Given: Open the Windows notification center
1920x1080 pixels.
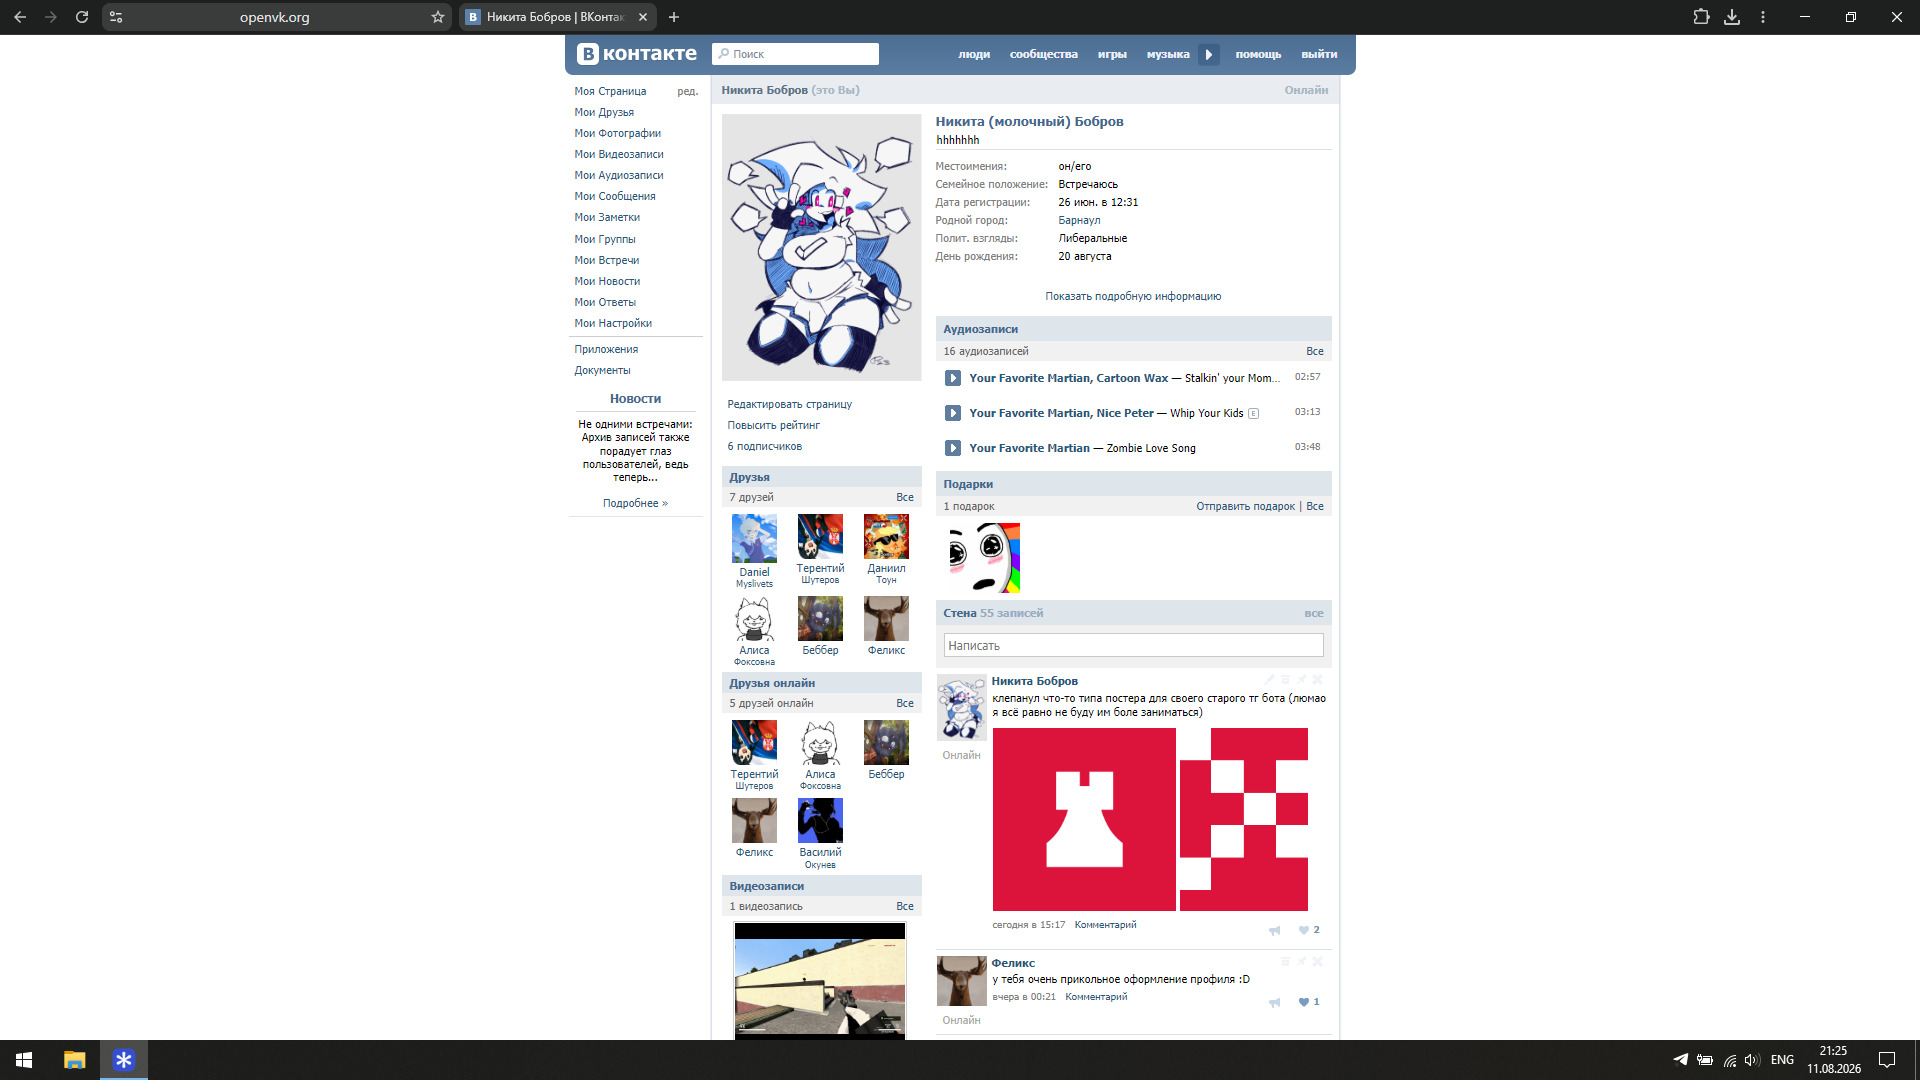Looking at the screenshot, I should pos(1887,1060).
